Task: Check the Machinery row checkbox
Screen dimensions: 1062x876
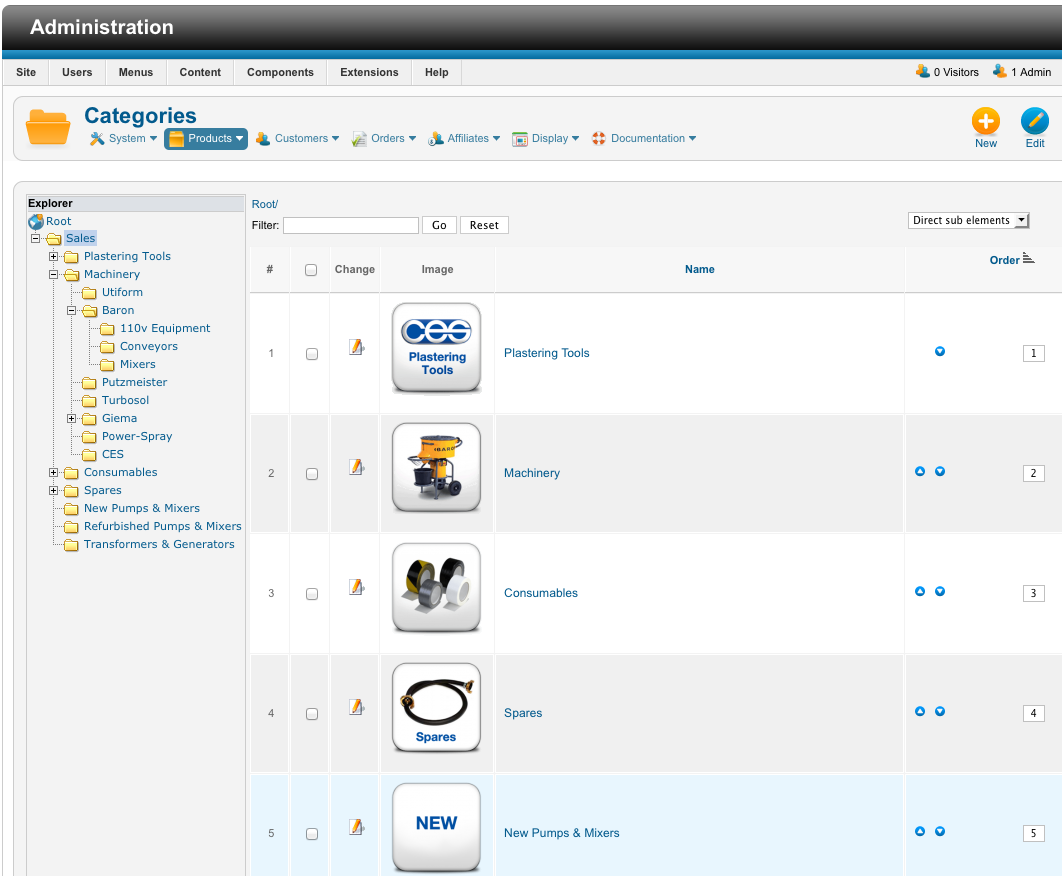Action: pos(312,474)
